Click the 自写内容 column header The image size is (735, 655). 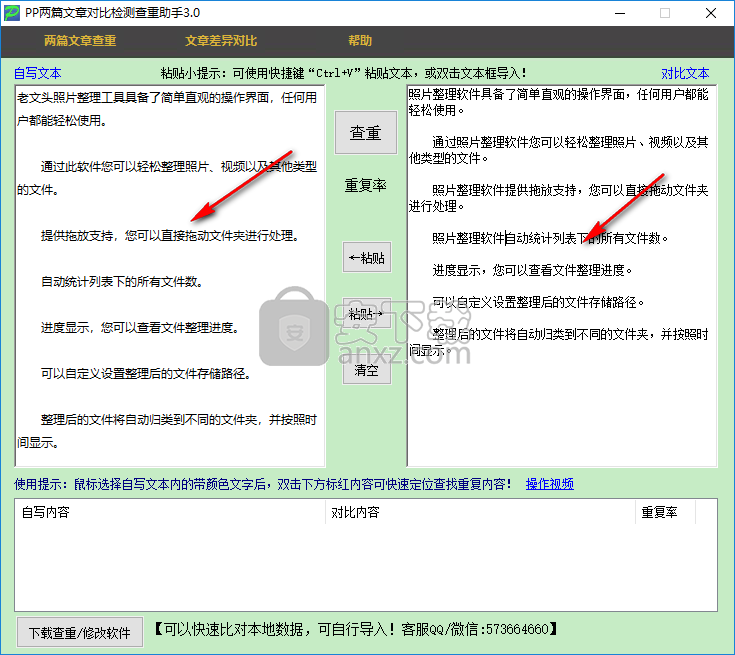pyautogui.click(x=170, y=512)
